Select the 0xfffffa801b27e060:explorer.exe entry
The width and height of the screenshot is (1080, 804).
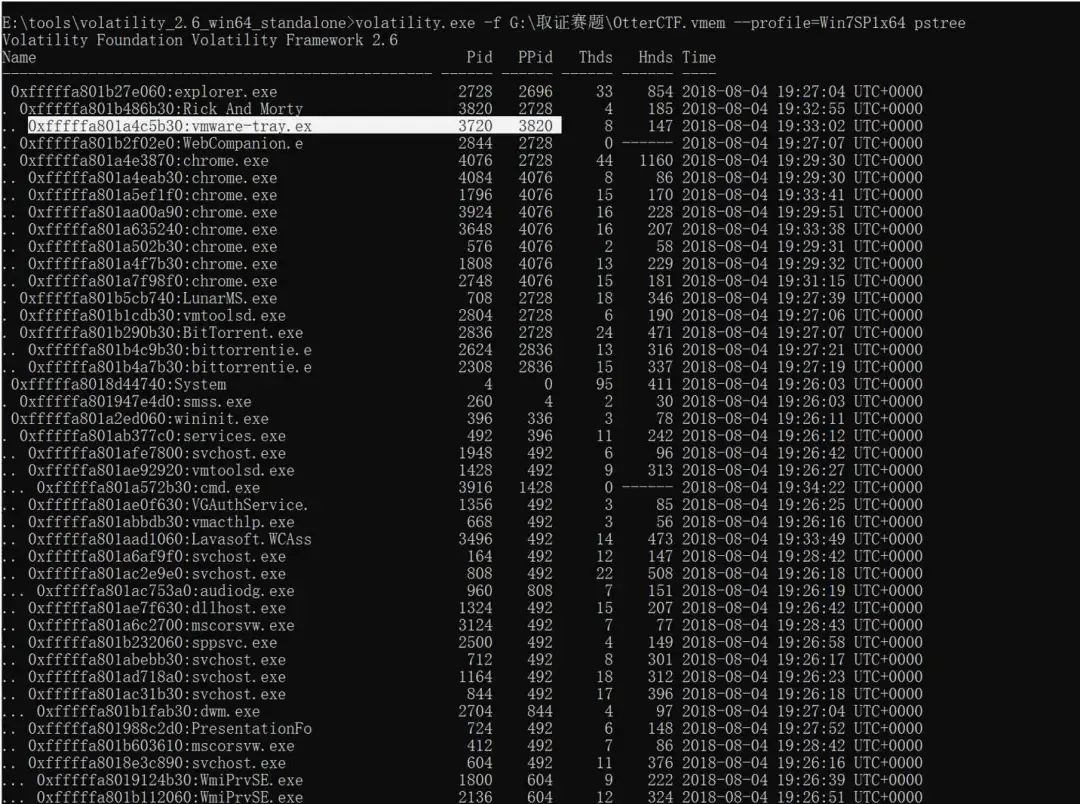[x=144, y=92]
